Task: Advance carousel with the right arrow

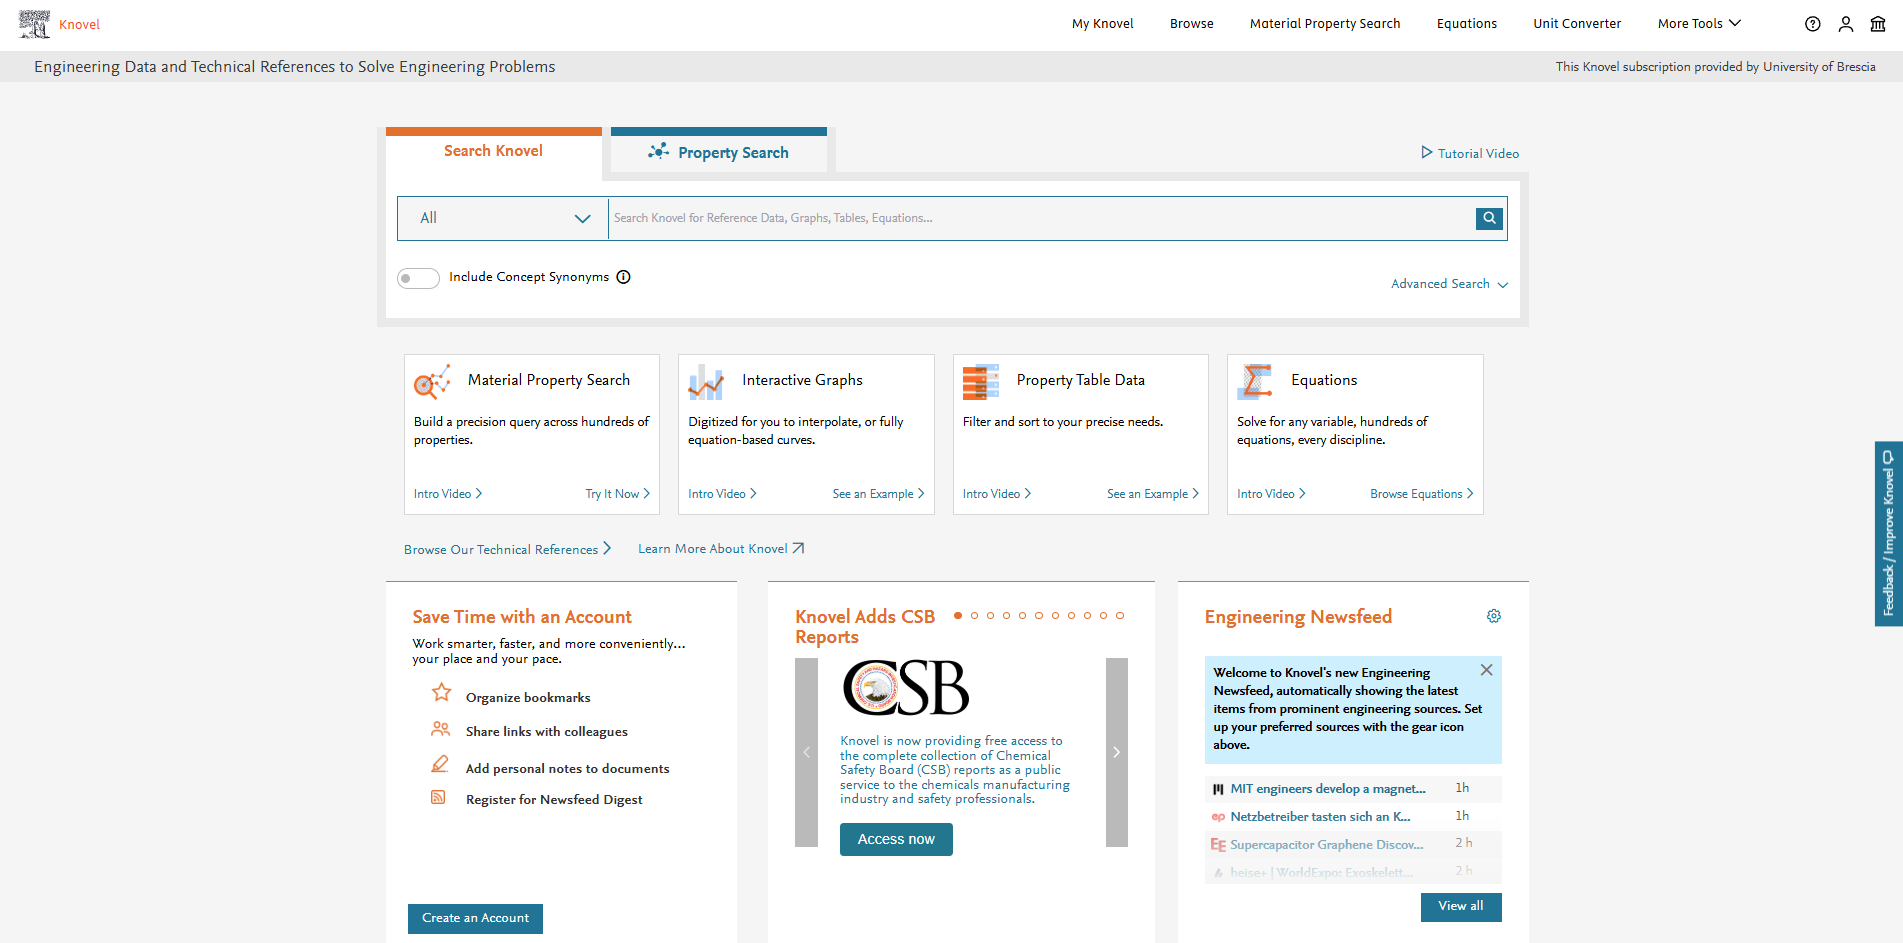Action: (x=1116, y=752)
